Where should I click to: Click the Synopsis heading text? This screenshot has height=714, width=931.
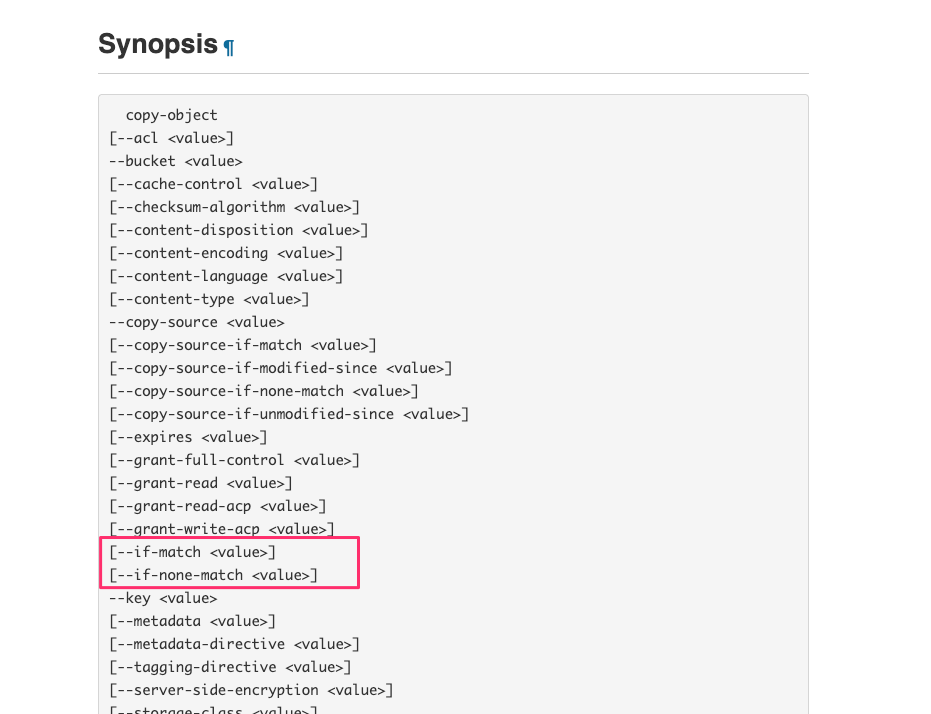click(x=158, y=45)
